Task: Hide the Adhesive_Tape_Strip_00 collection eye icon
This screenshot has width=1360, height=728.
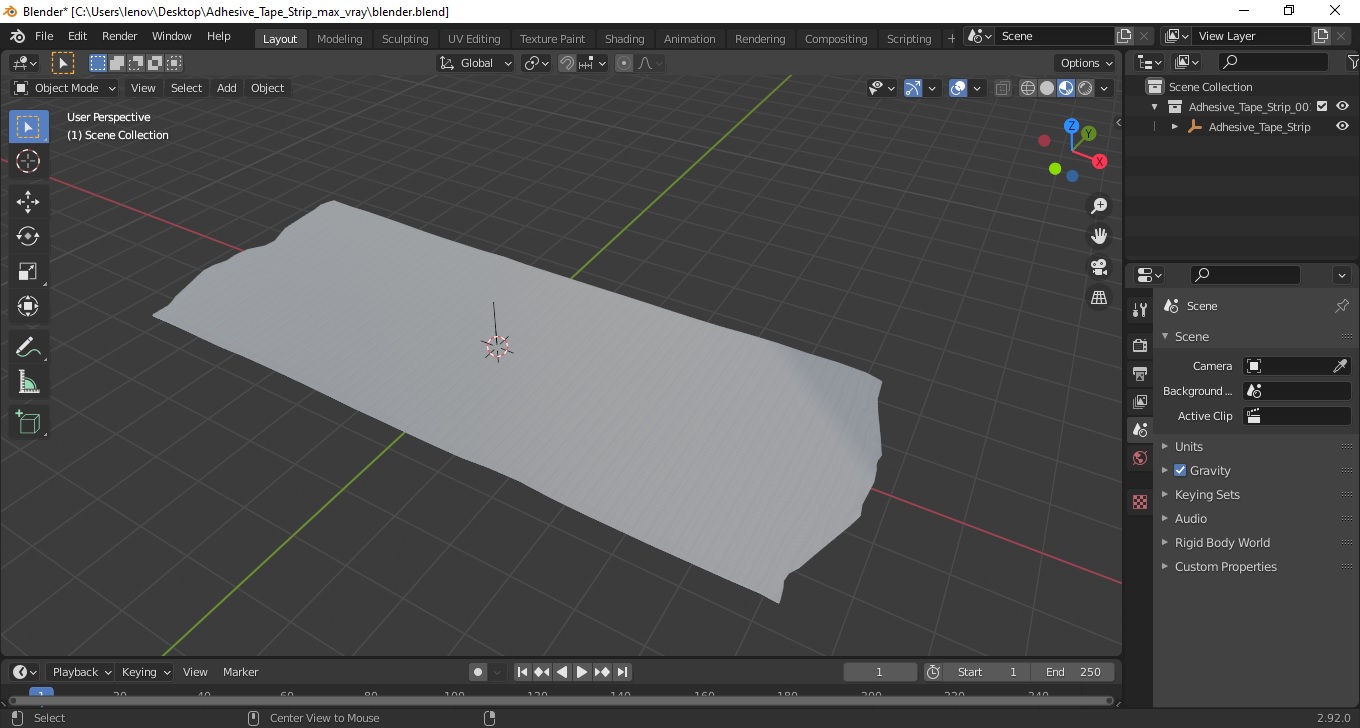Action: [1343, 106]
